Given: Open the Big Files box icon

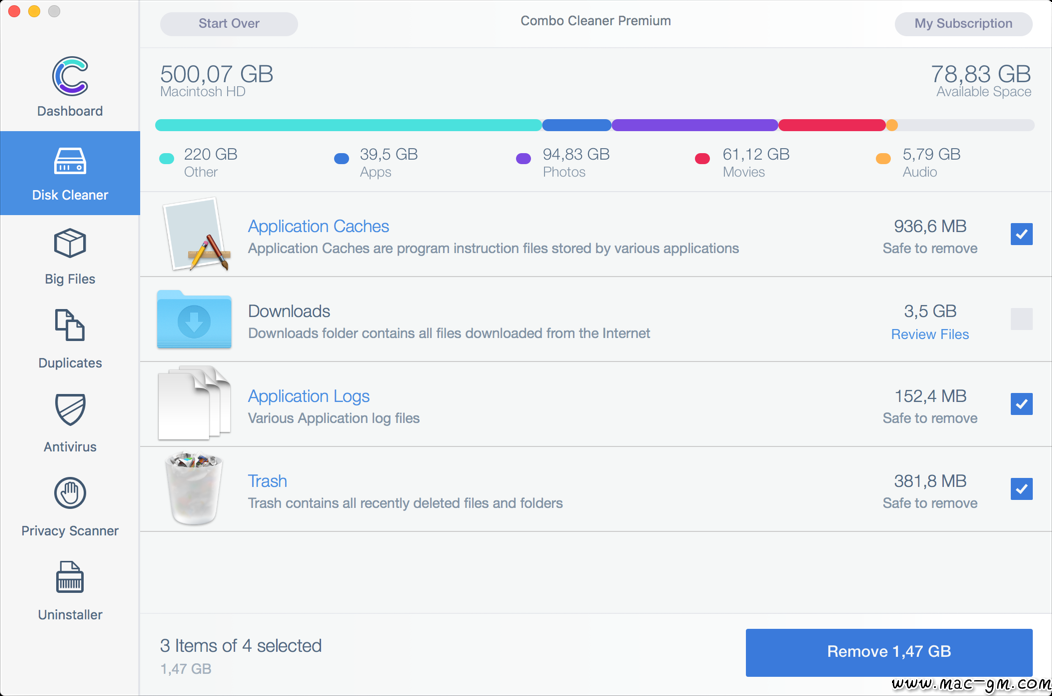Looking at the screenshot, I should (x=70, y=243).
